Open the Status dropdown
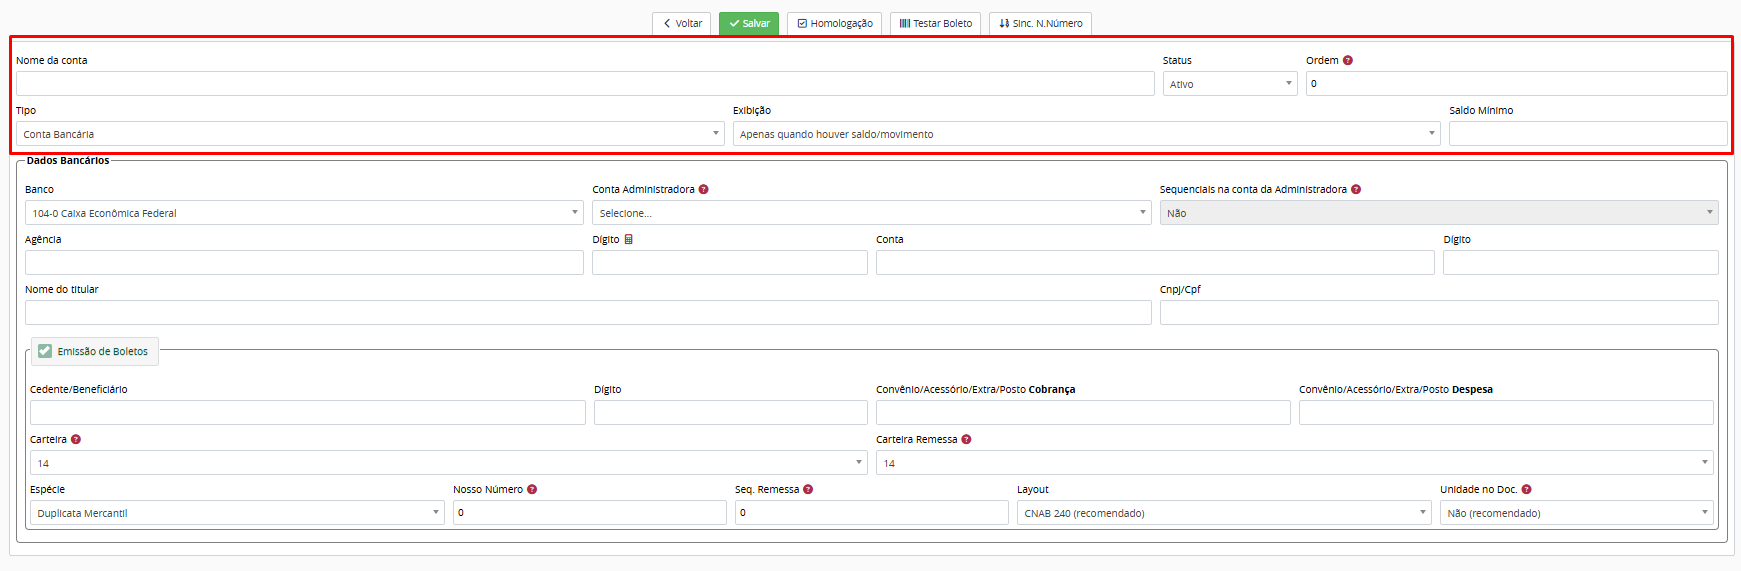 point(1229,84)
